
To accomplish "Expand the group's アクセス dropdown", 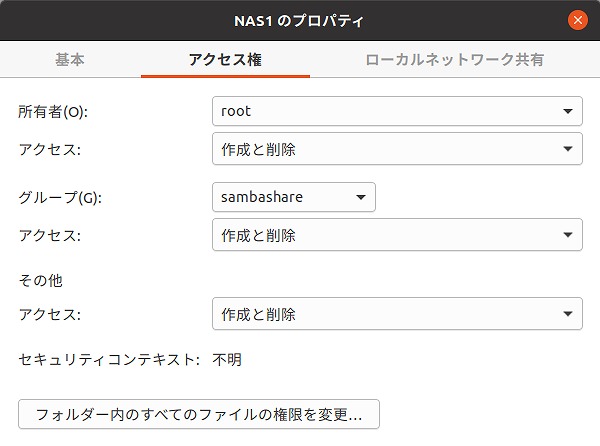I will [397, 235].
